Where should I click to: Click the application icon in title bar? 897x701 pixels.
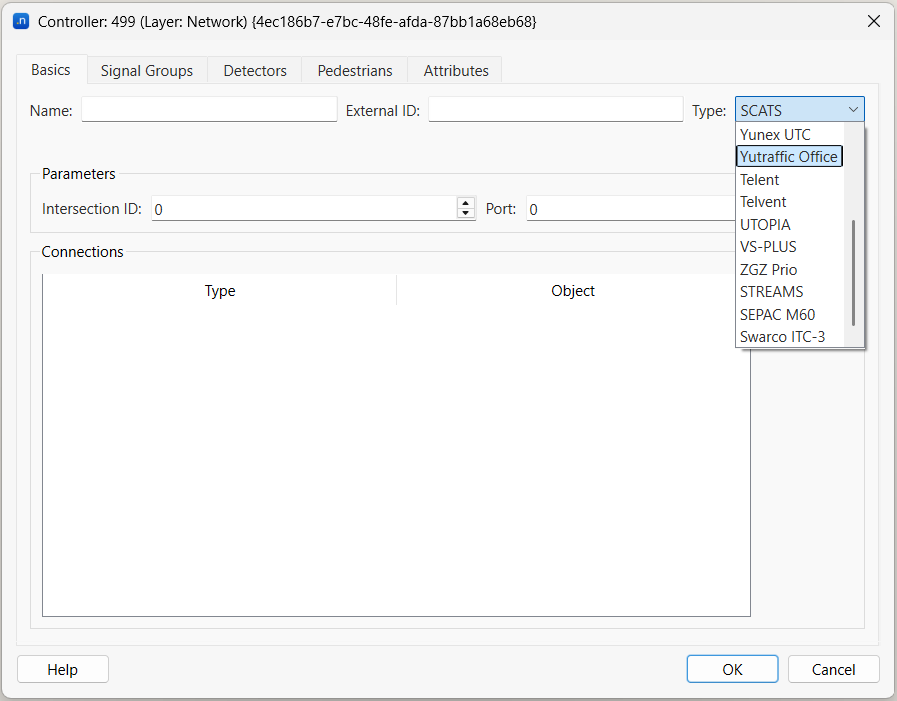pos(21,22)
